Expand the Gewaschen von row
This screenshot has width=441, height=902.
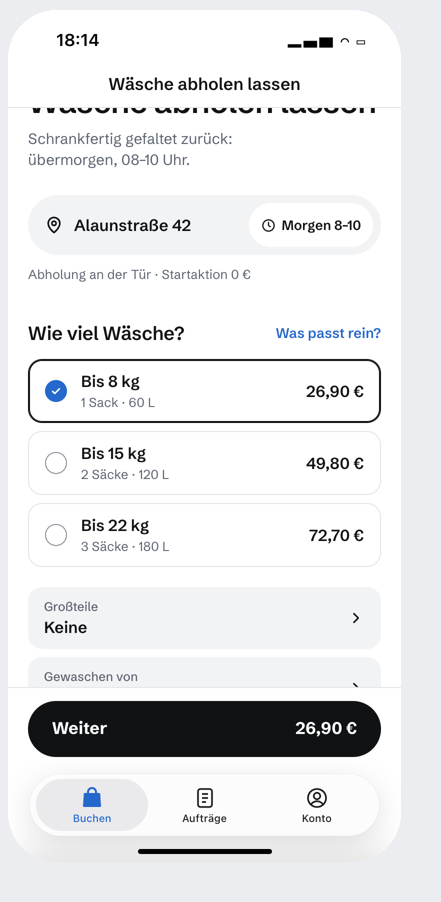[x=204, y=672]
